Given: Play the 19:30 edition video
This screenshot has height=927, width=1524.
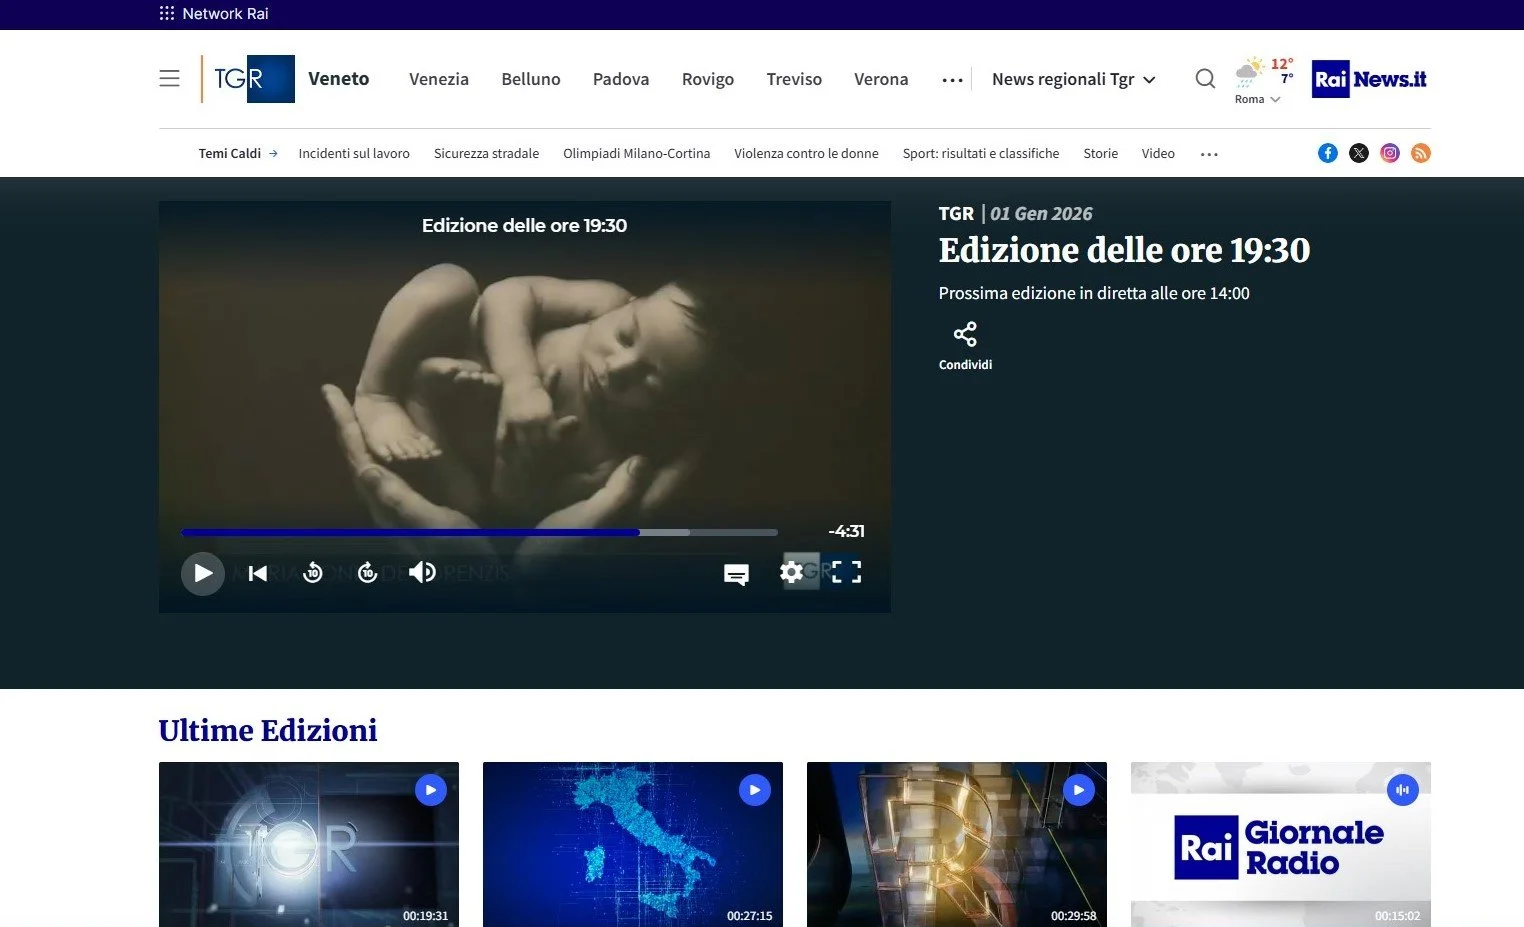Looking at the screenshot, I should [203, 573].
